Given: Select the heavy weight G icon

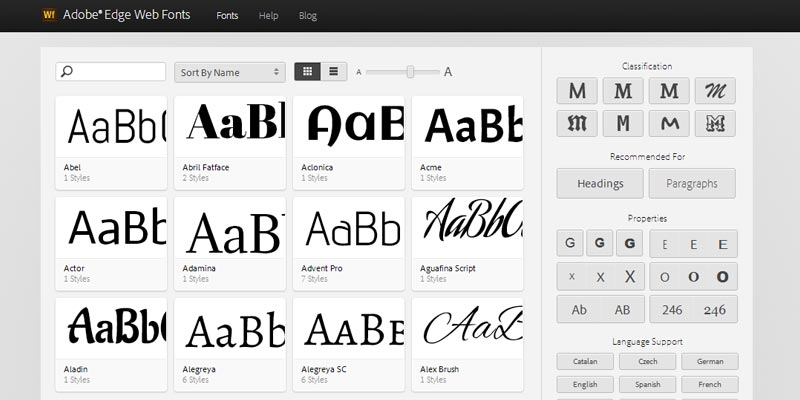Looking at the screenshot, I should [629, 243].
